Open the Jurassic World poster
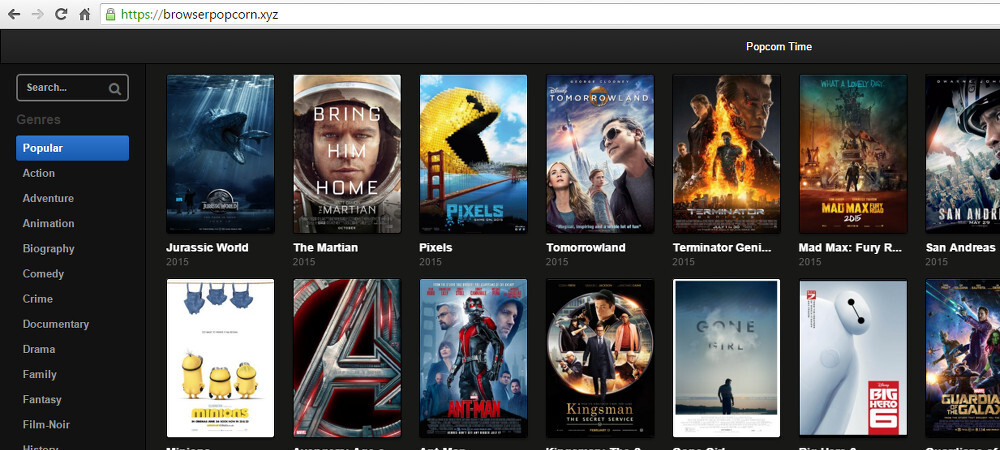 220,154
